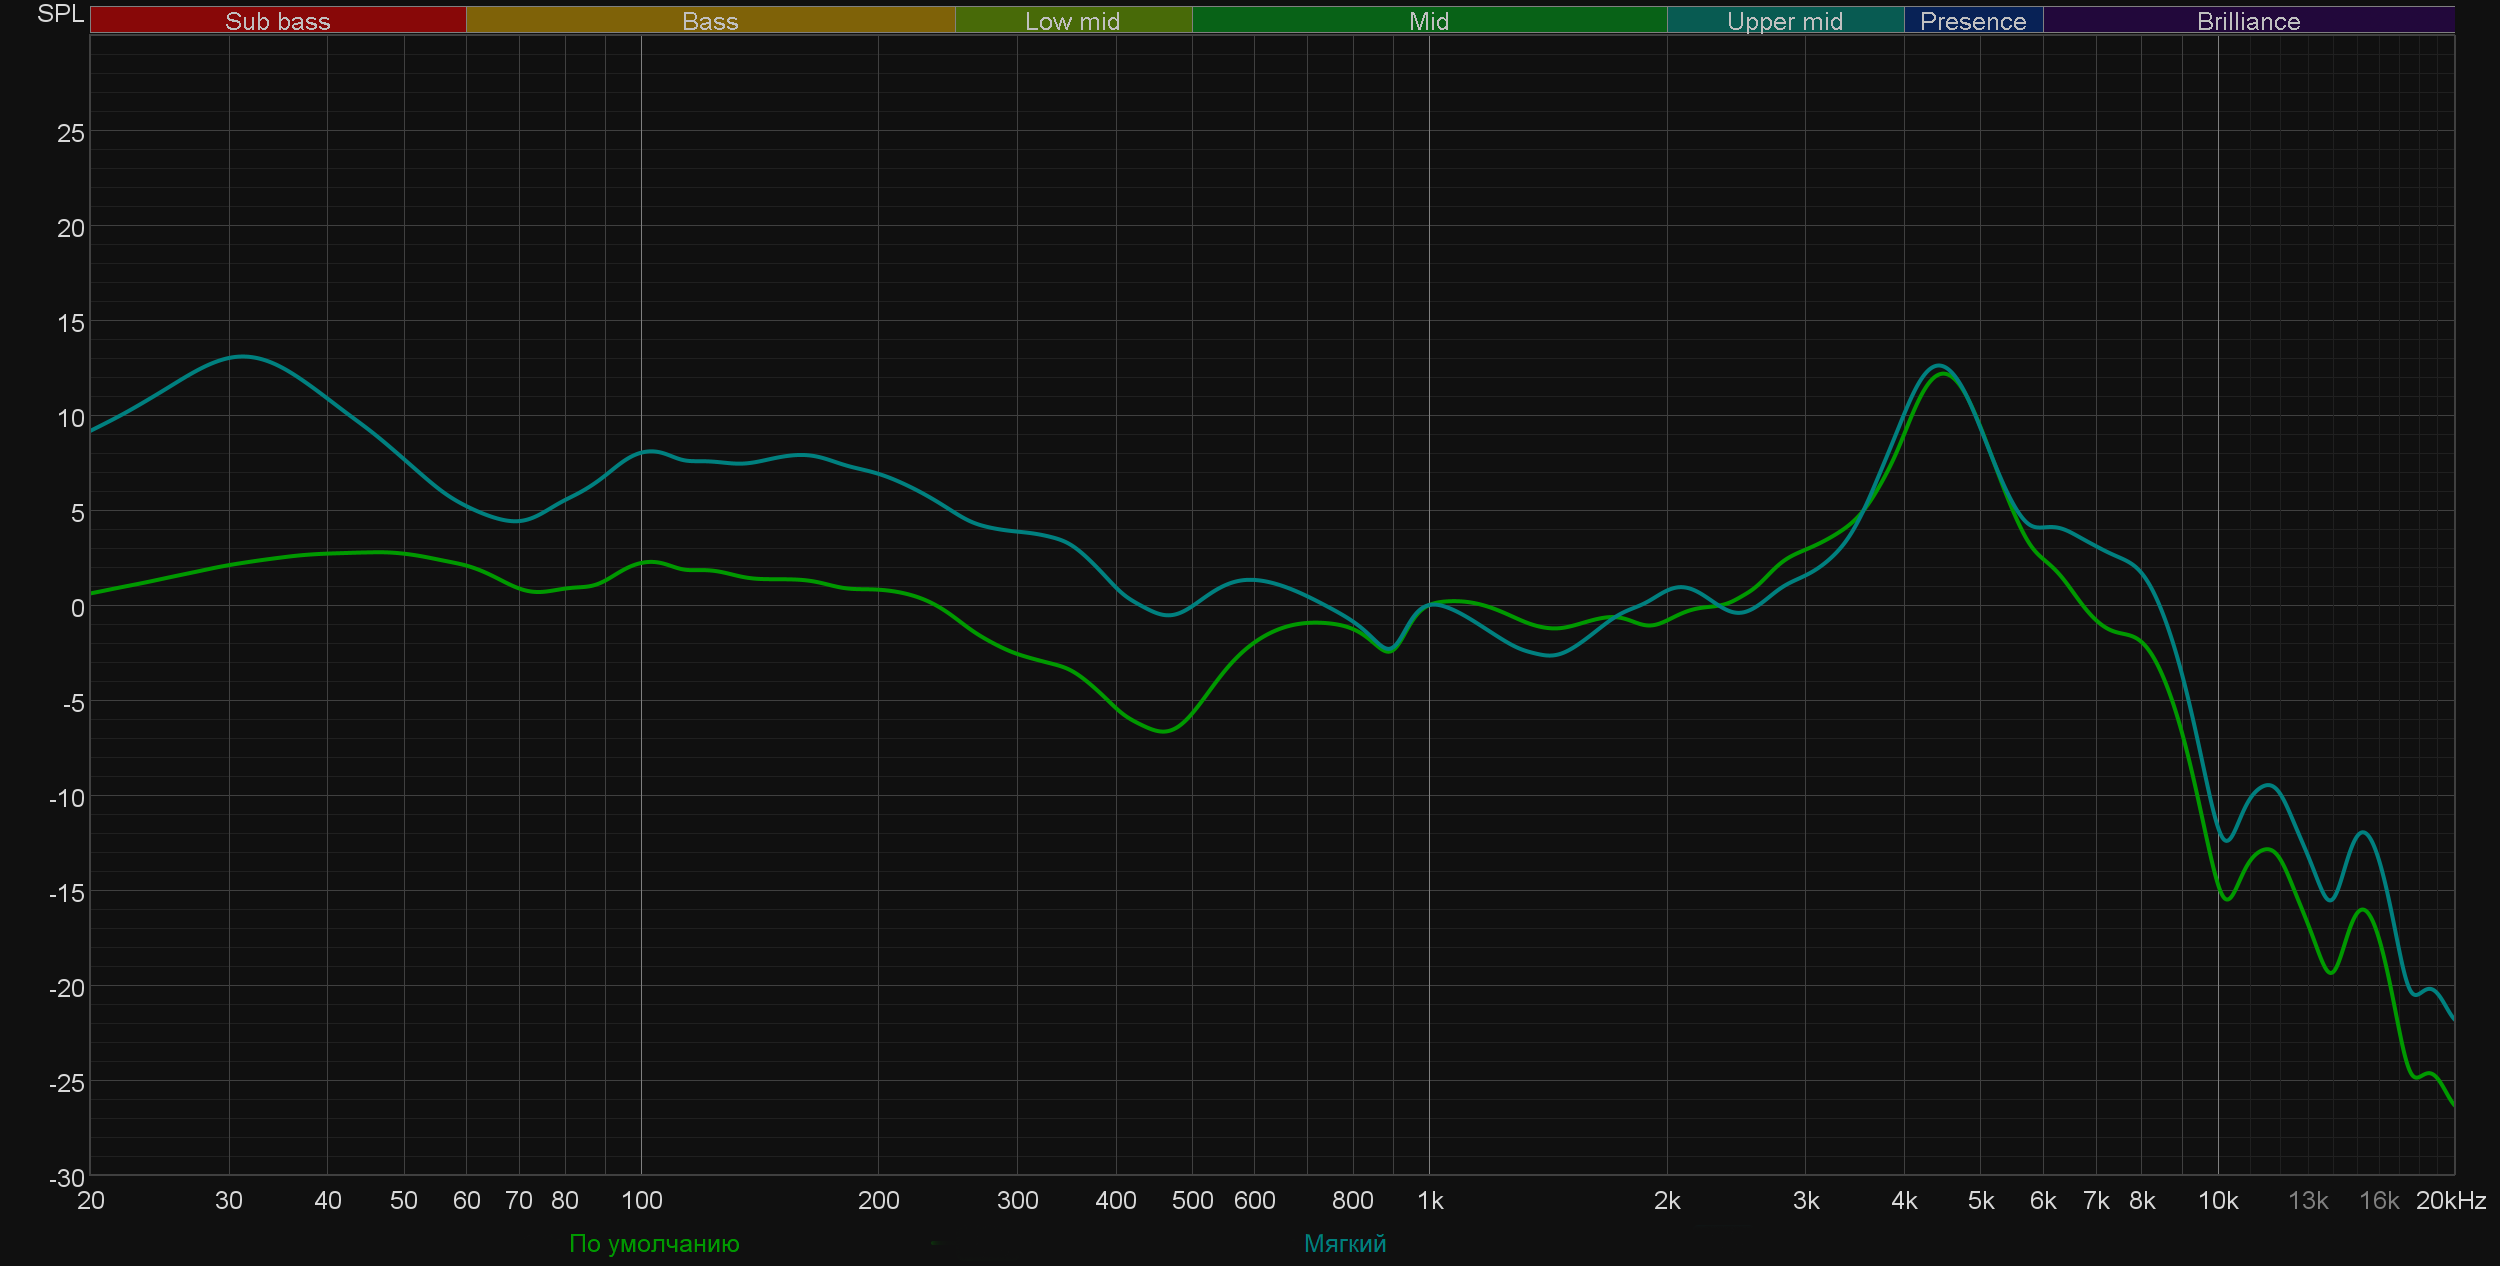Click the -30 dB axis label
Image resolution: width=2500 pixels, height=1266 pixels.
67,1178
